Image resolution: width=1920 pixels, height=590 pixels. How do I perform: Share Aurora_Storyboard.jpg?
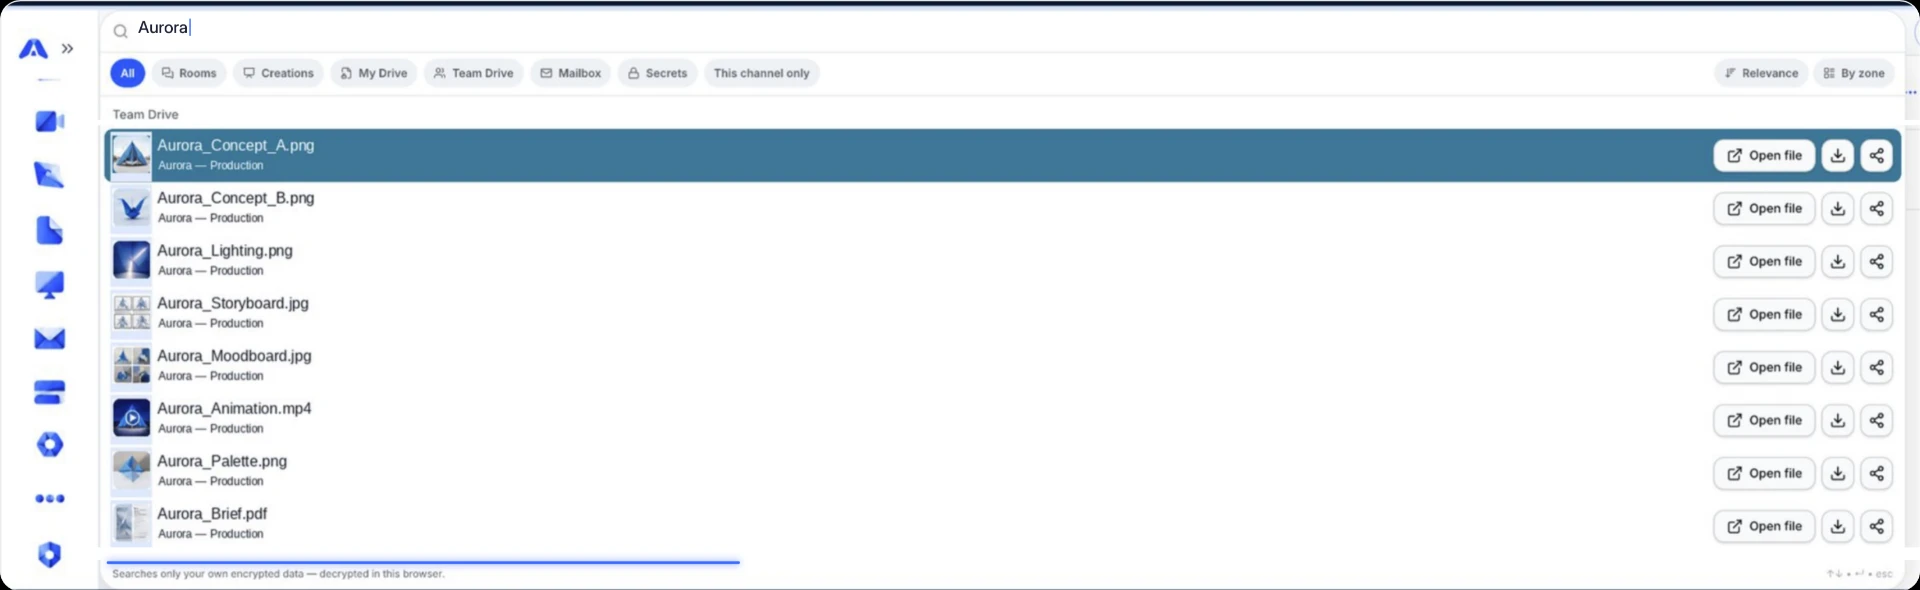coord(1876,314)
